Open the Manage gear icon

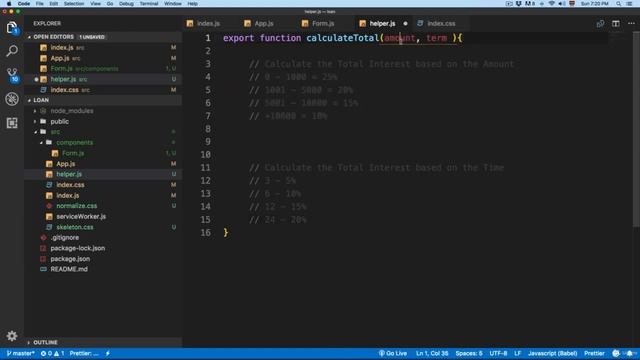coord(12,336)
